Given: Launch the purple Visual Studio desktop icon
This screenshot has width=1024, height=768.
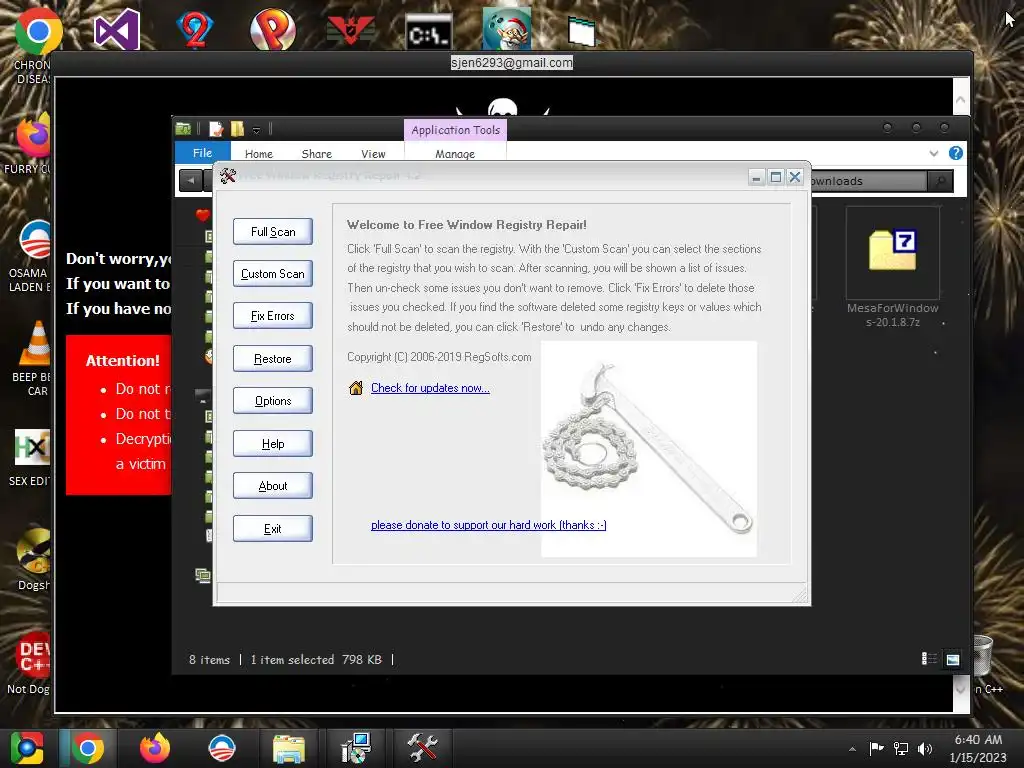Looking at the screenshot, I should tap(116, 29).
